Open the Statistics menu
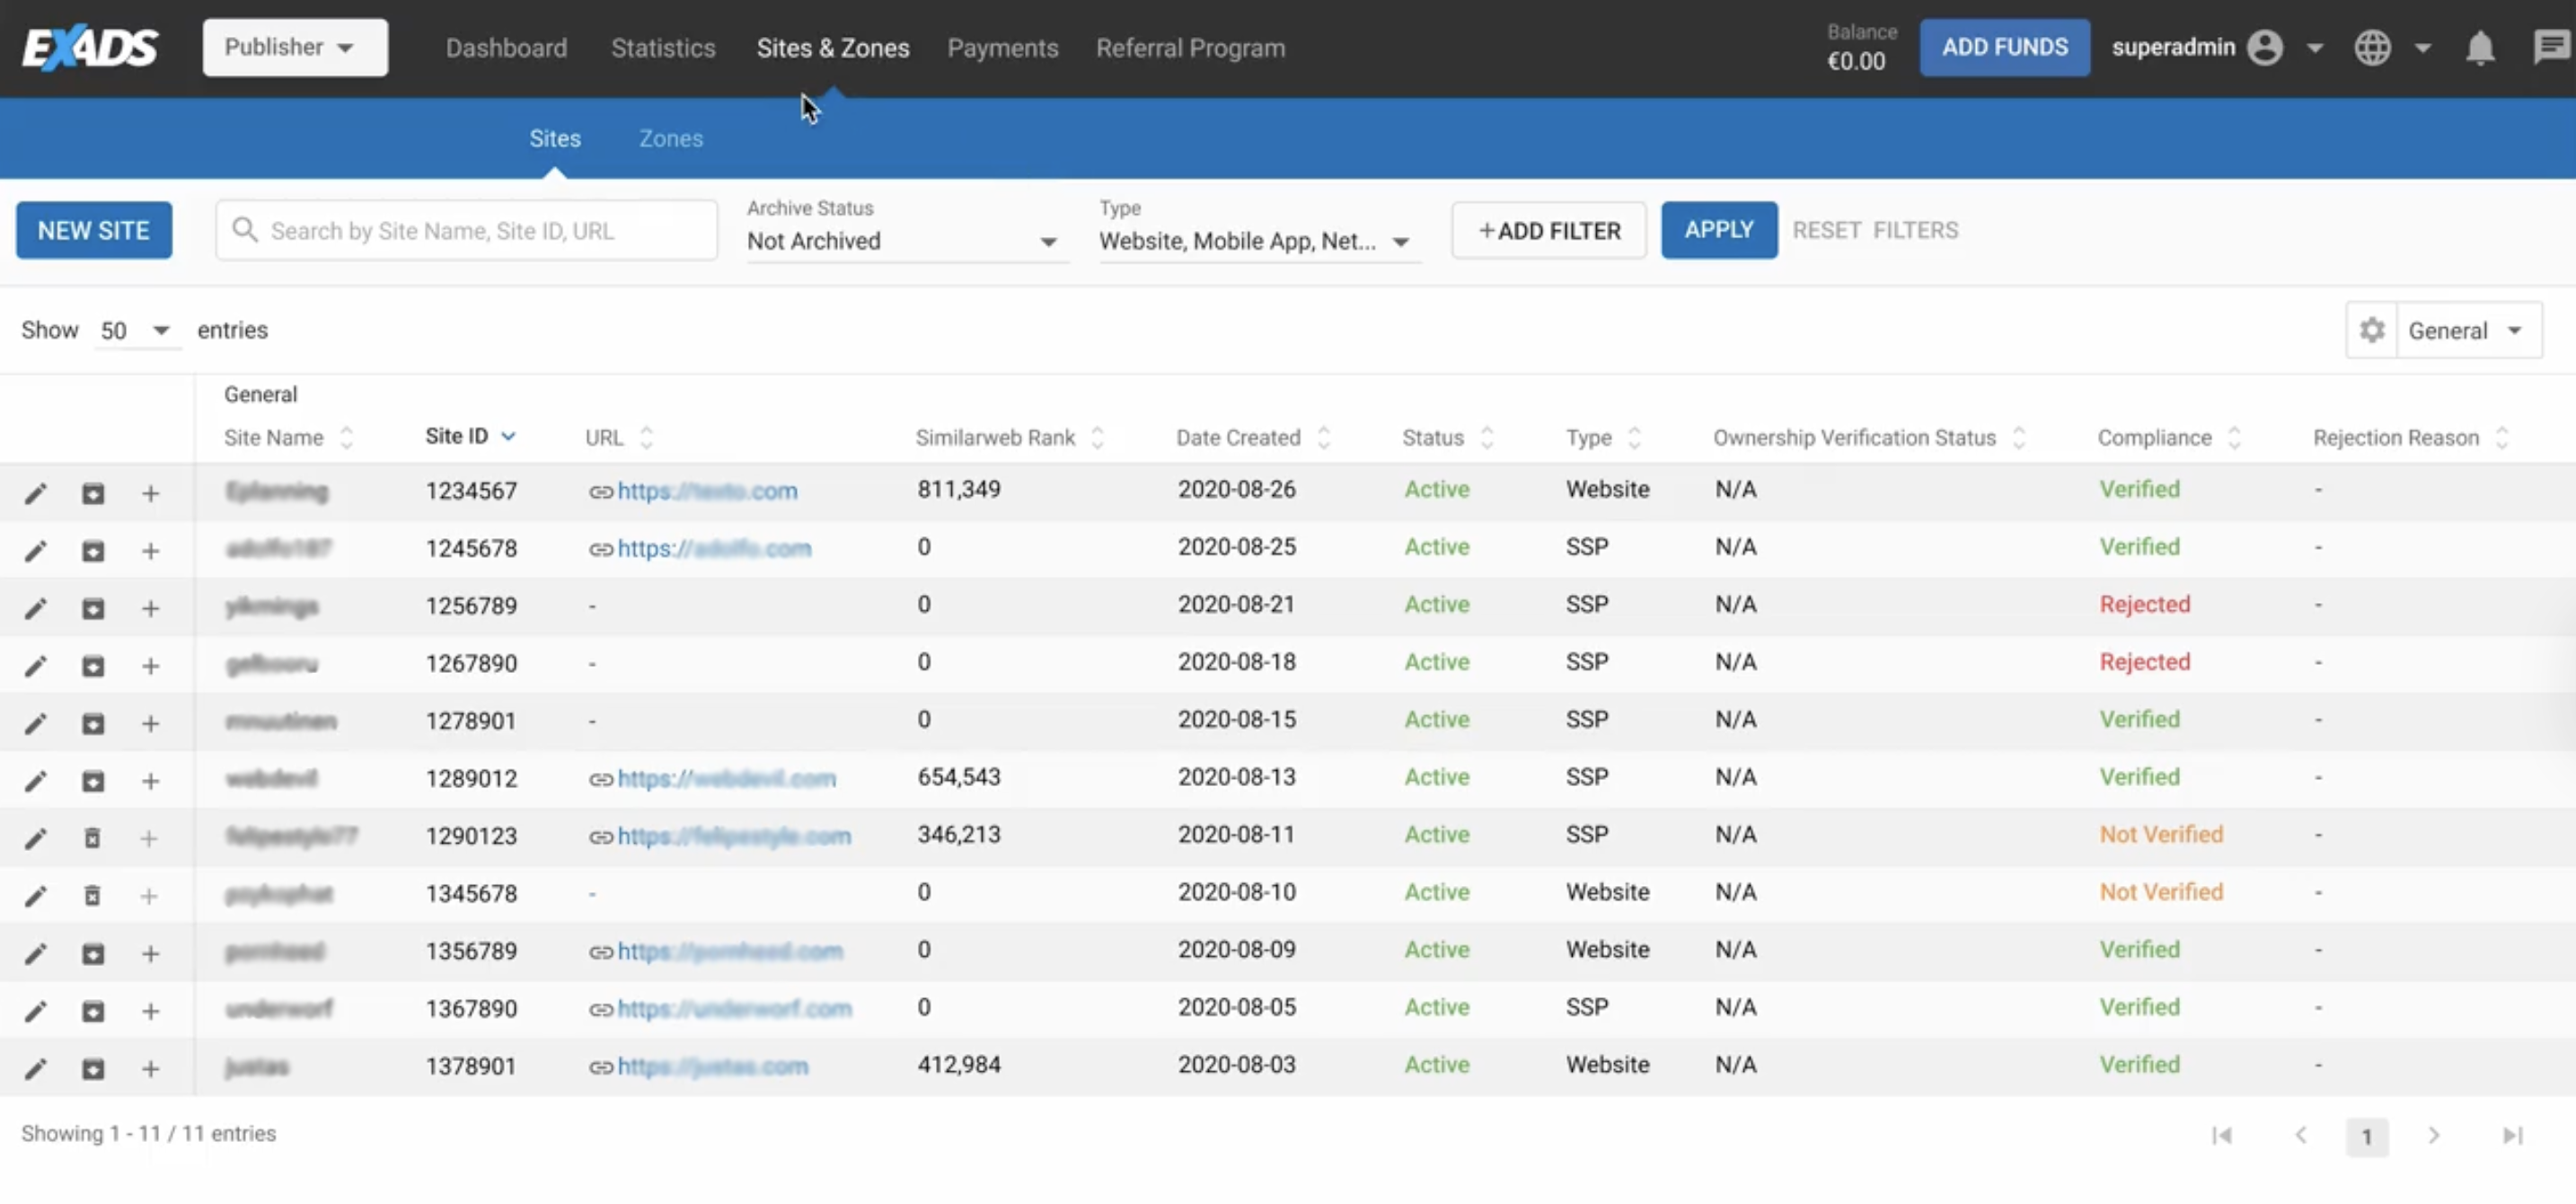This screenshot has height=1204, width=2576. click(663, 48)
